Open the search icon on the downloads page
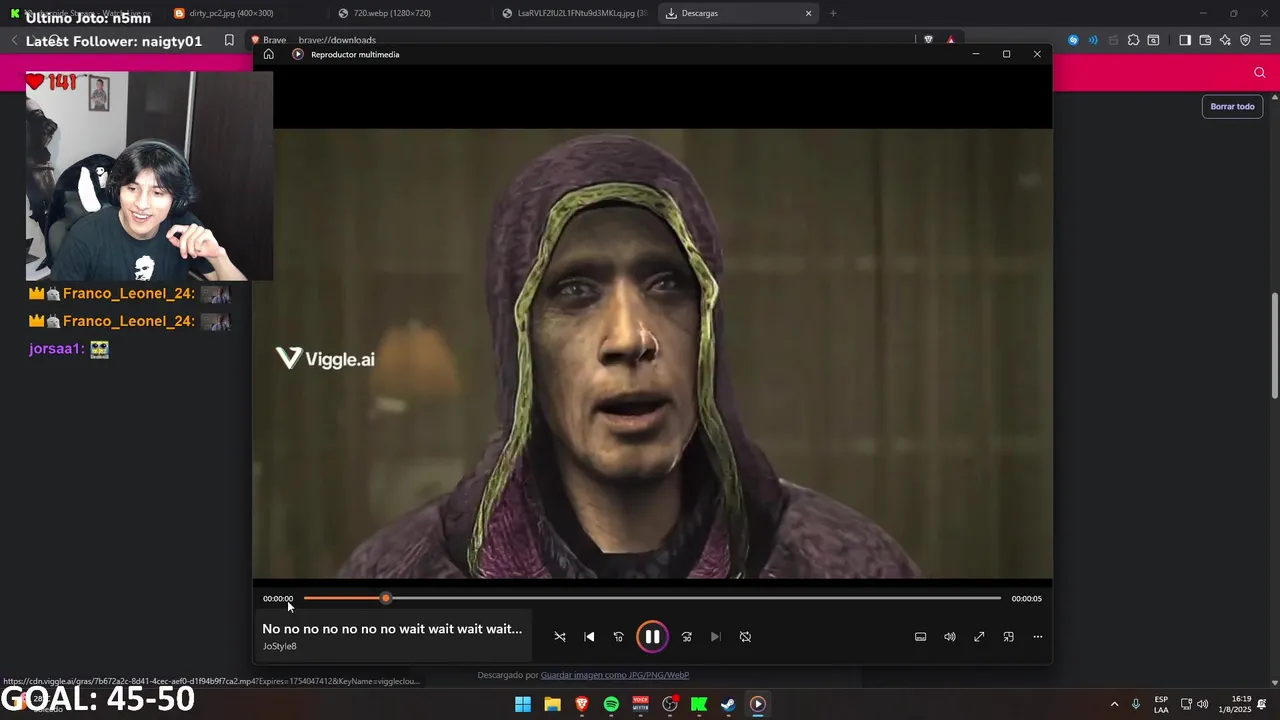 1259,72
